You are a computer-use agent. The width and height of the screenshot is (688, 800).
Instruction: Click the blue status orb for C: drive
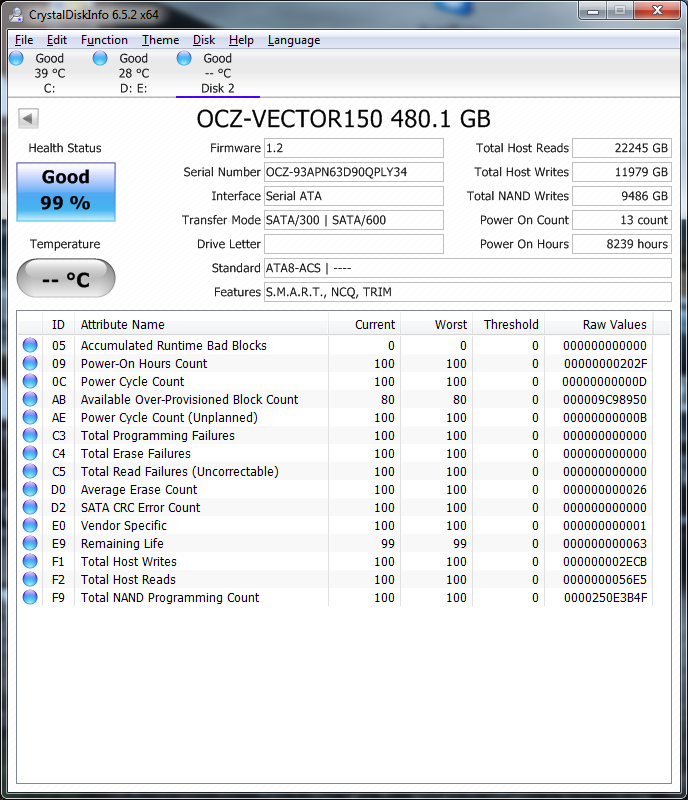[x=16, y=58]
